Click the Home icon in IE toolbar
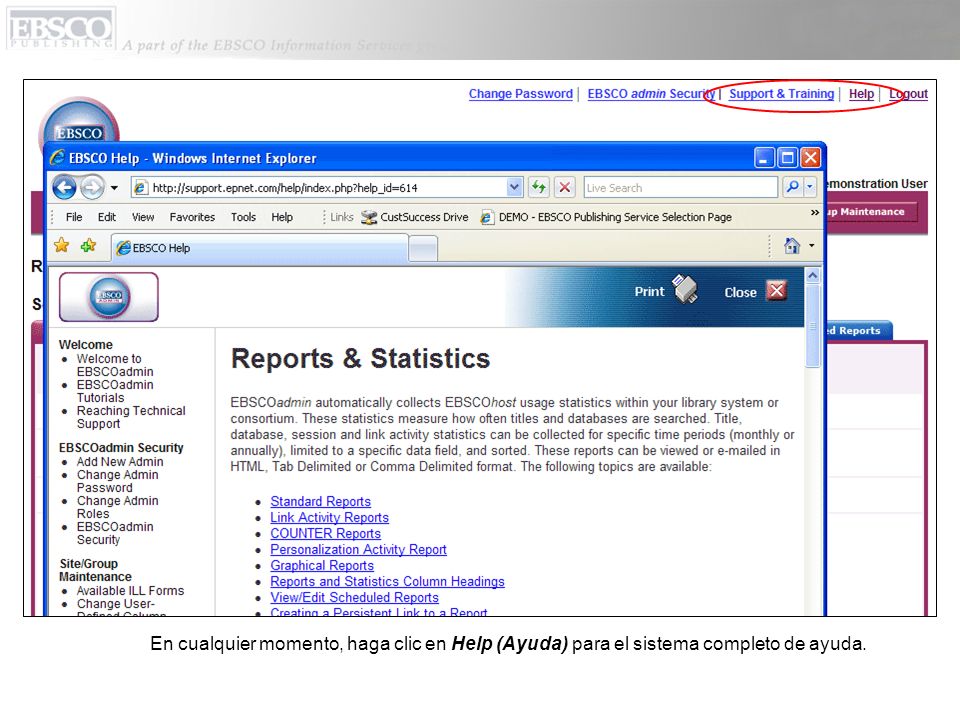This screenshot has height=720, width=960. pos(792,246)
